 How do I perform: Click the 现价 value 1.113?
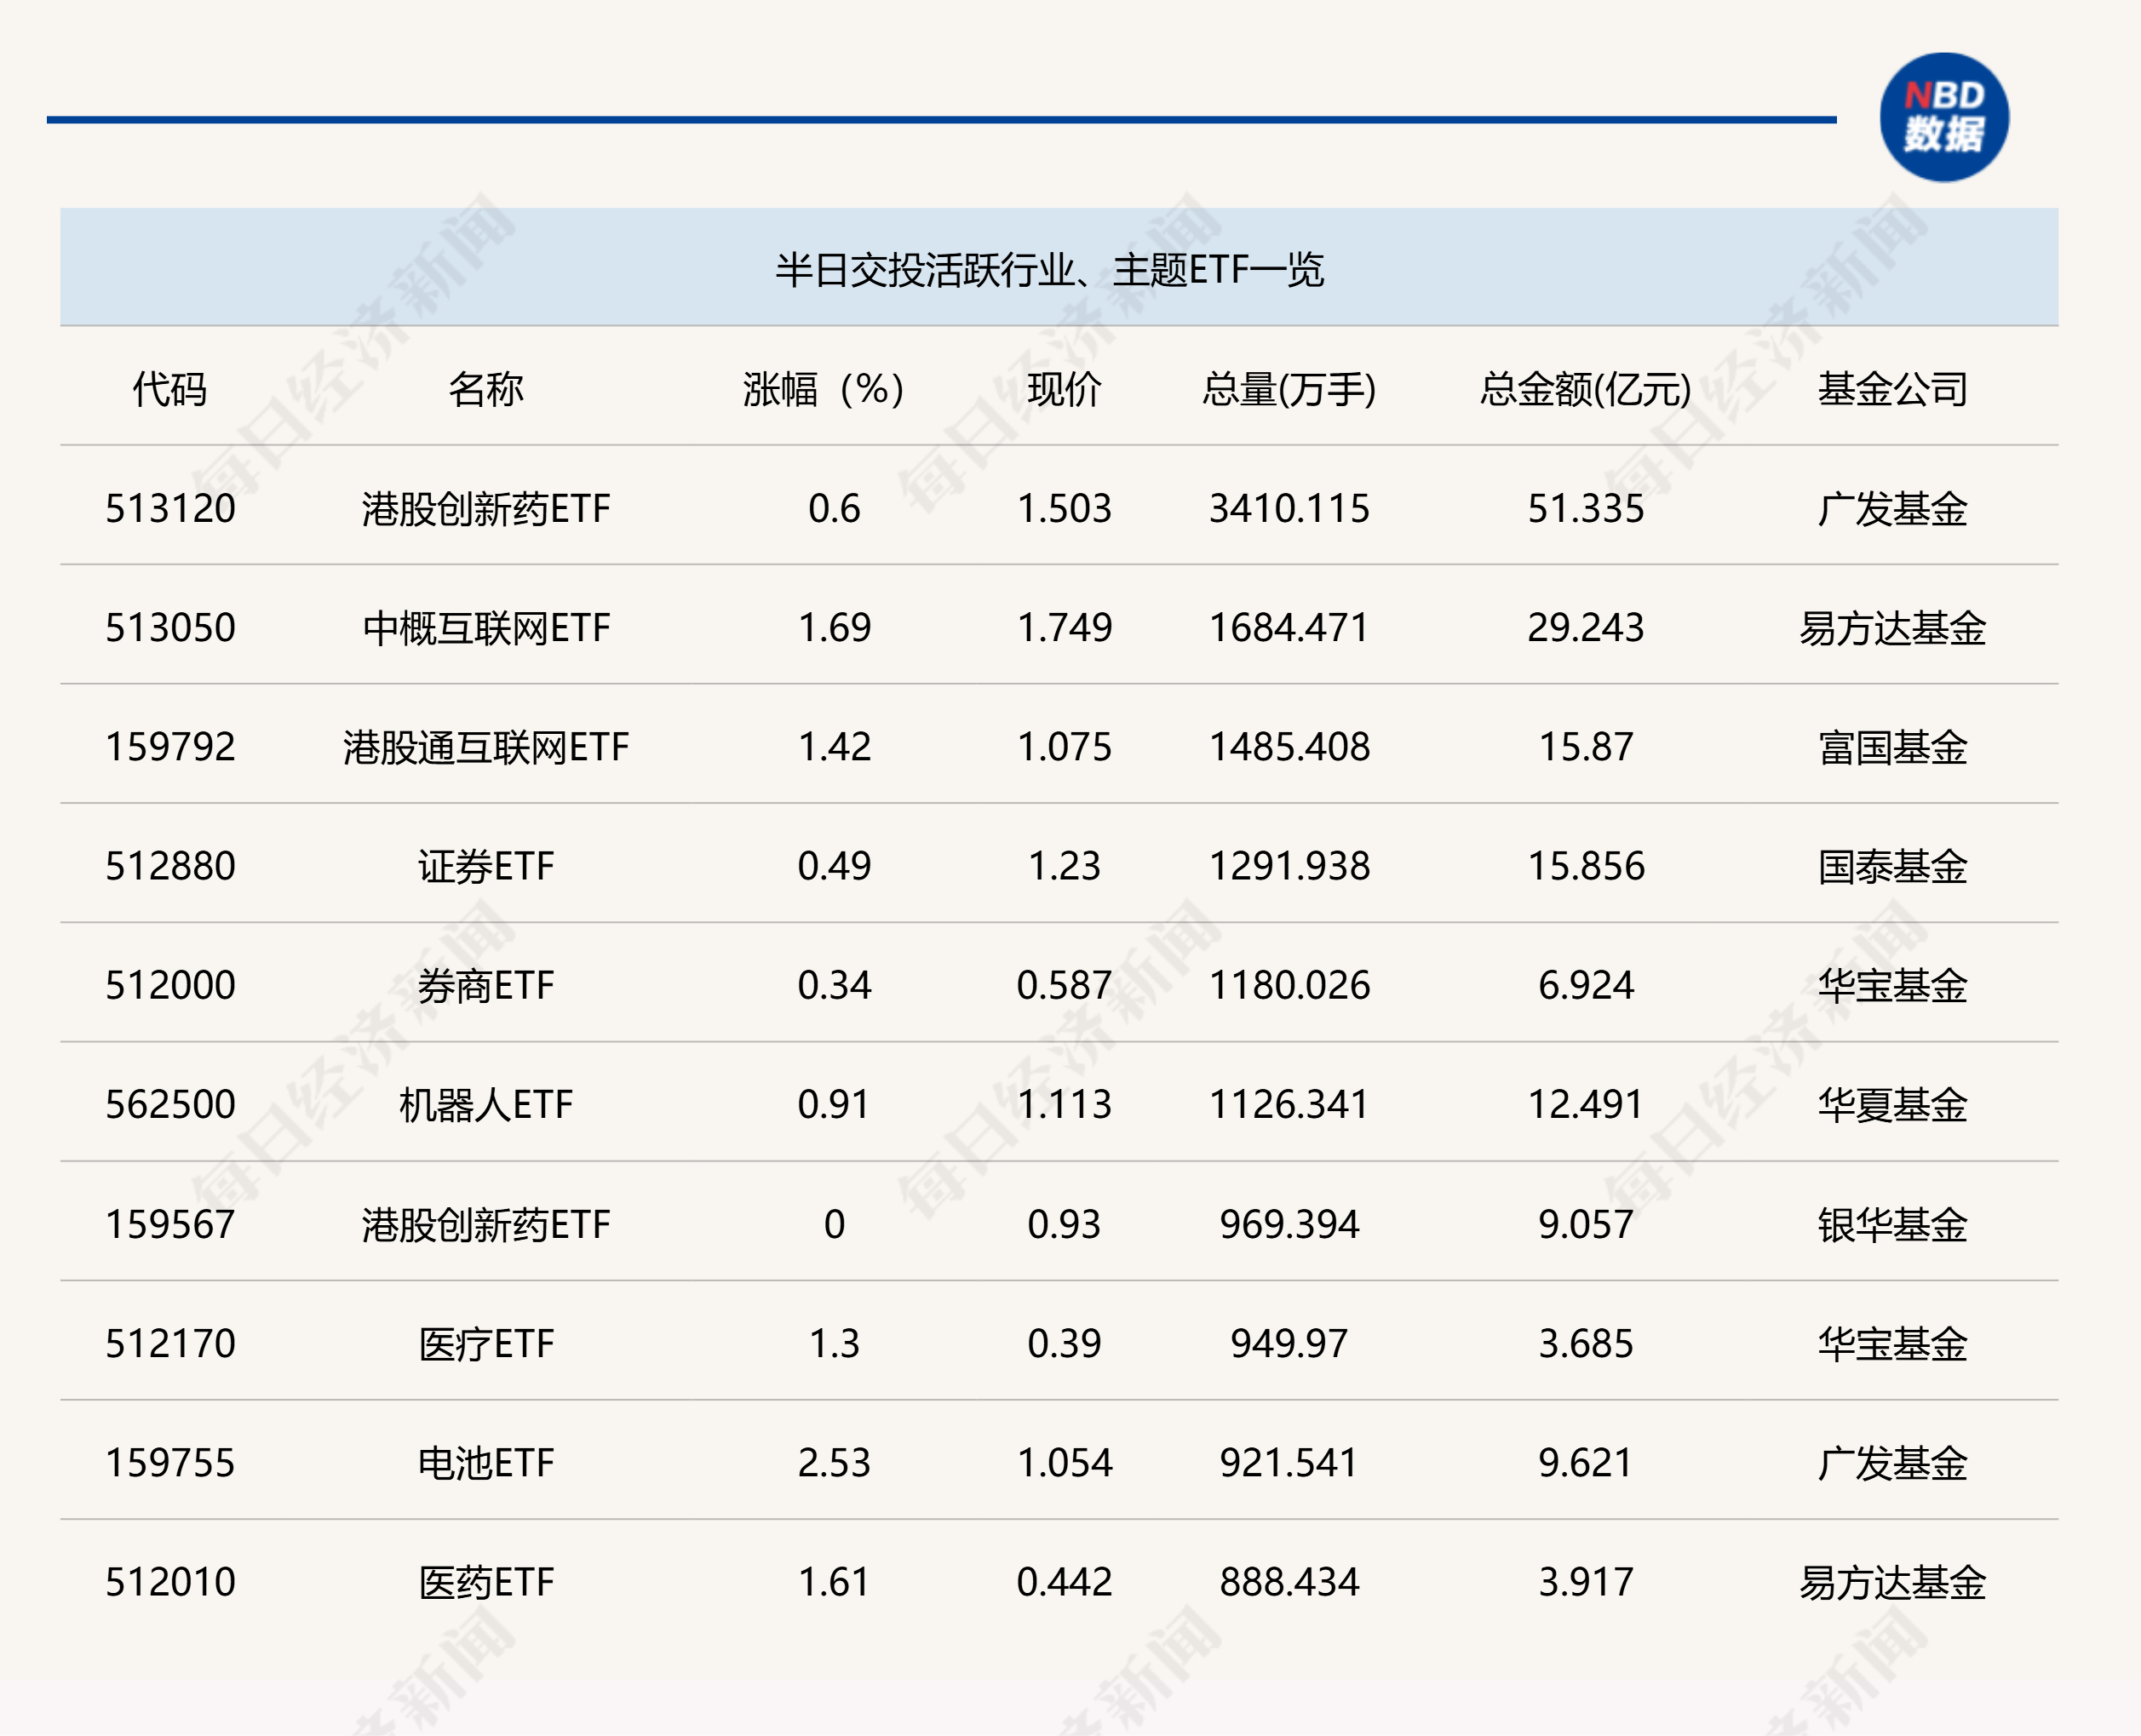pos(1064,1104)
